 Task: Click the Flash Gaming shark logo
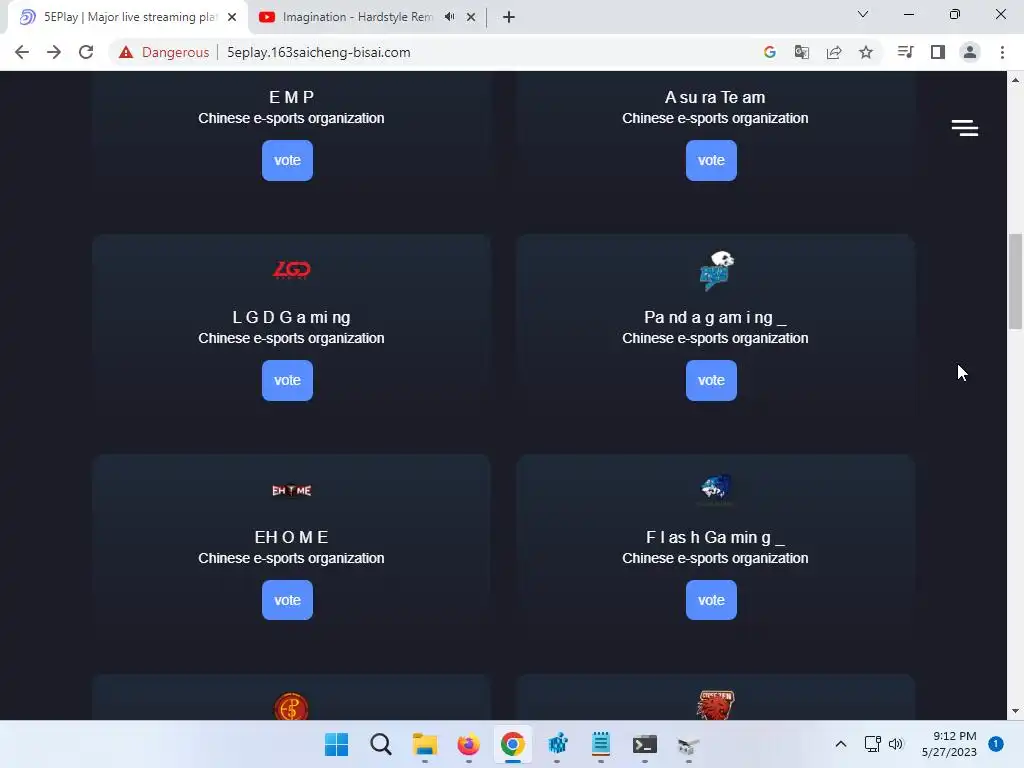point(716,488)
